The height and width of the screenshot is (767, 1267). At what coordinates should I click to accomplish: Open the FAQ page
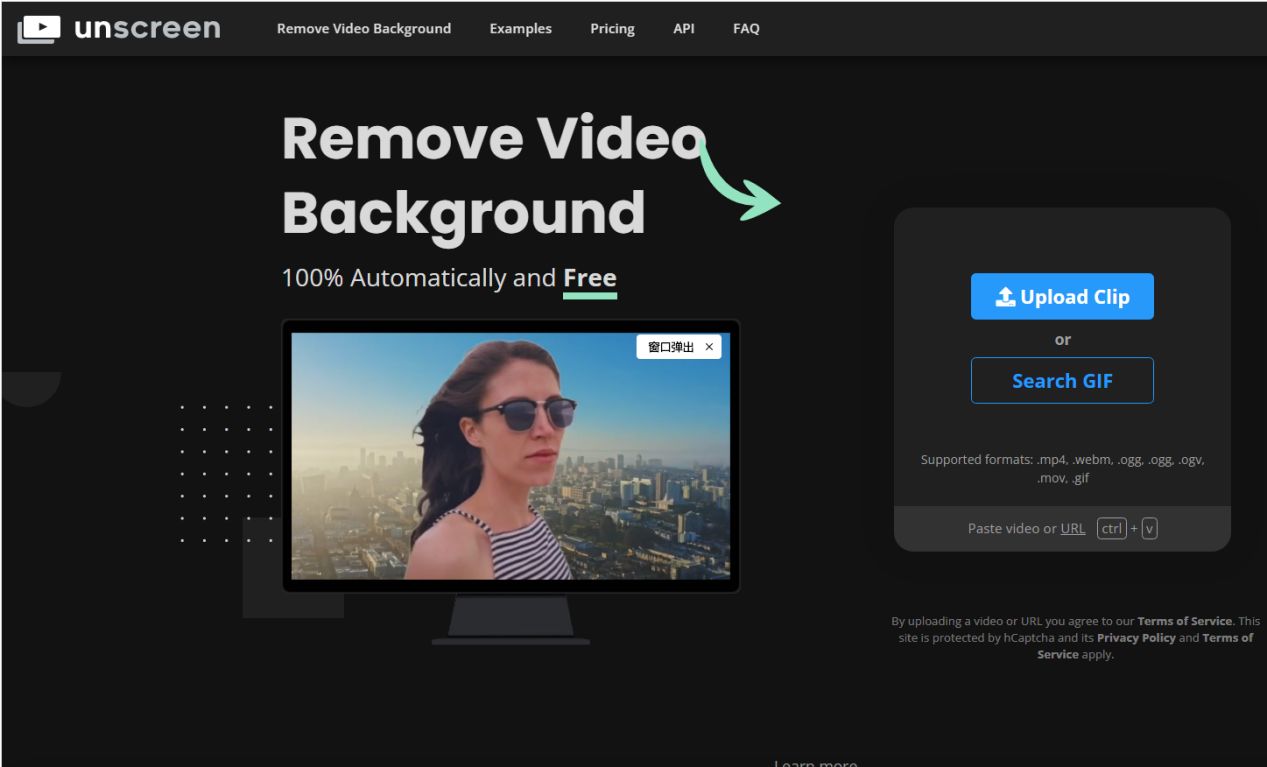click(x=745, y=29)
